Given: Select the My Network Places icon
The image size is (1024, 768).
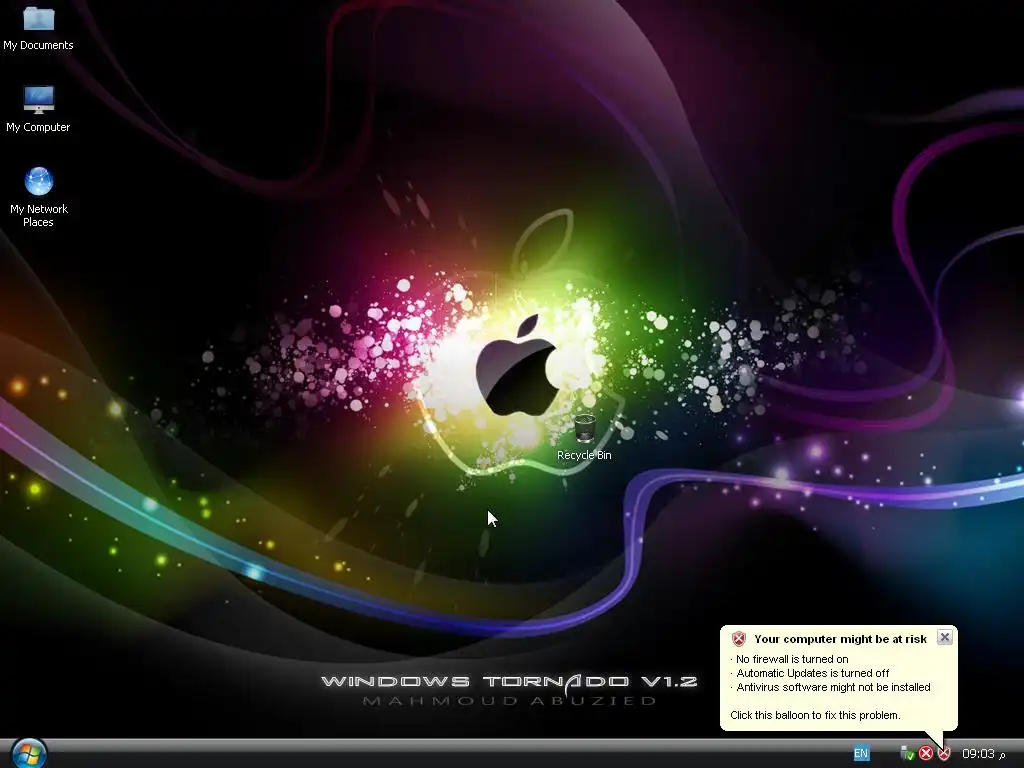Looking at the screenshot, I should (39, 182).
